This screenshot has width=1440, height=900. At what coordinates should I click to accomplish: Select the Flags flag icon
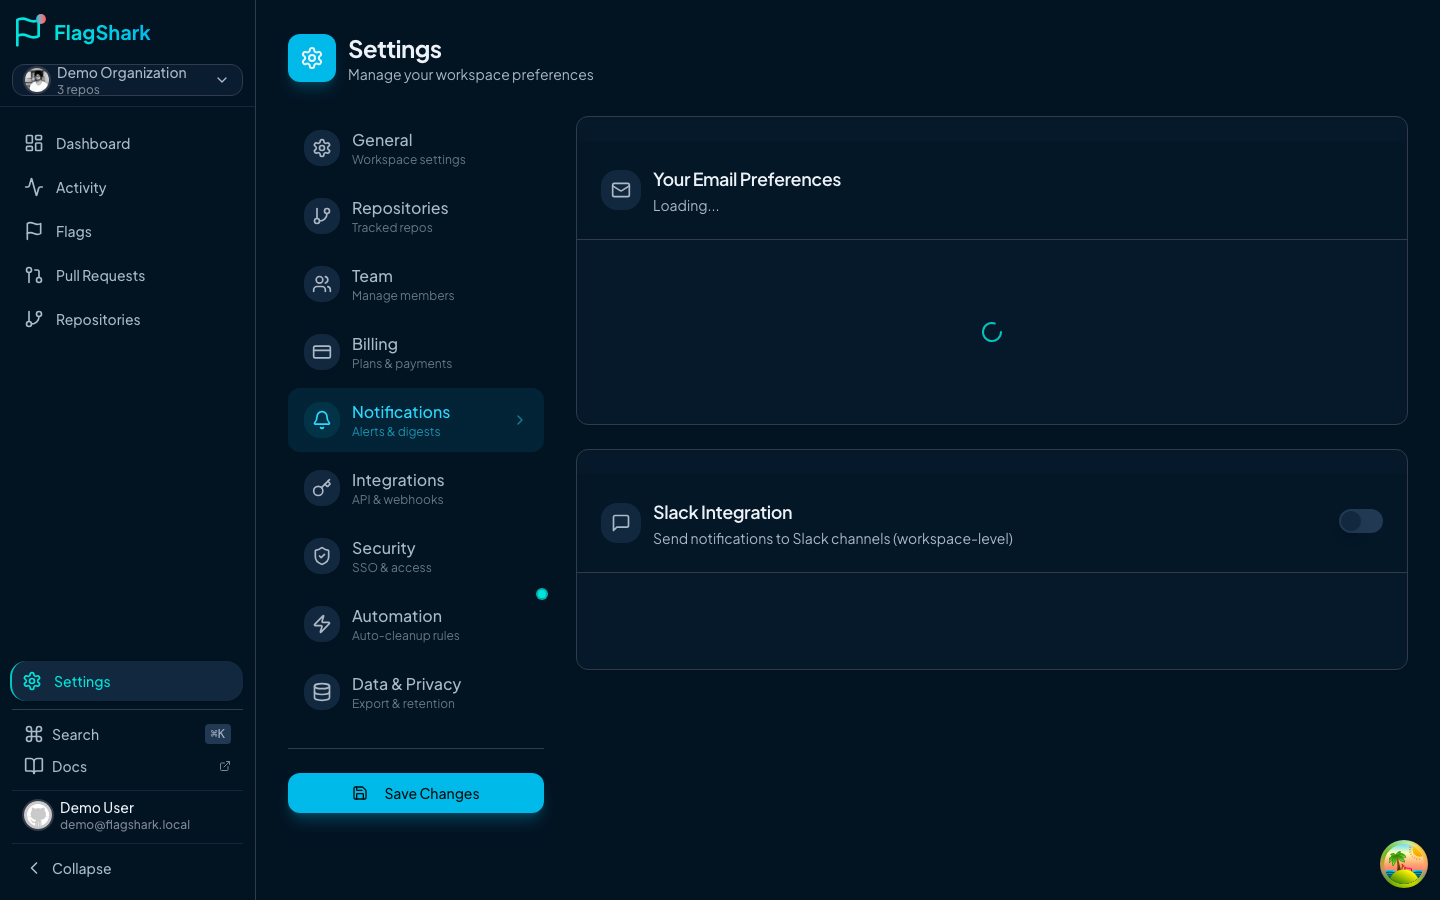[x=34, y=231]
